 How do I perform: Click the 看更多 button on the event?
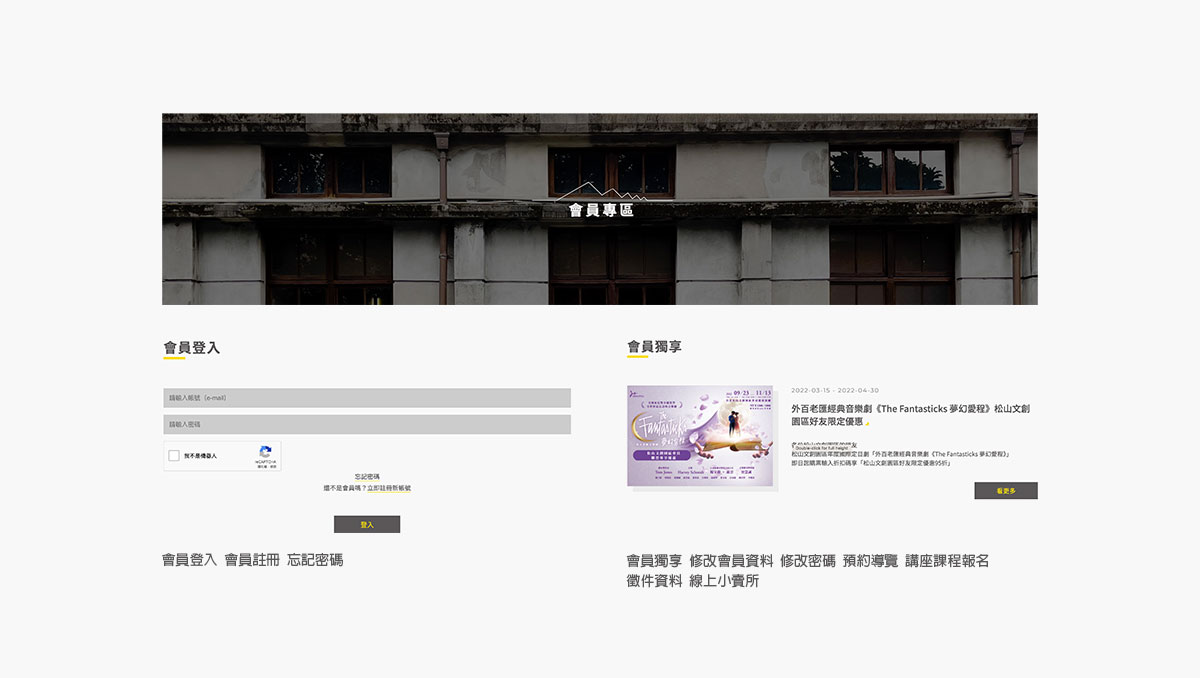click(1005, 491)
